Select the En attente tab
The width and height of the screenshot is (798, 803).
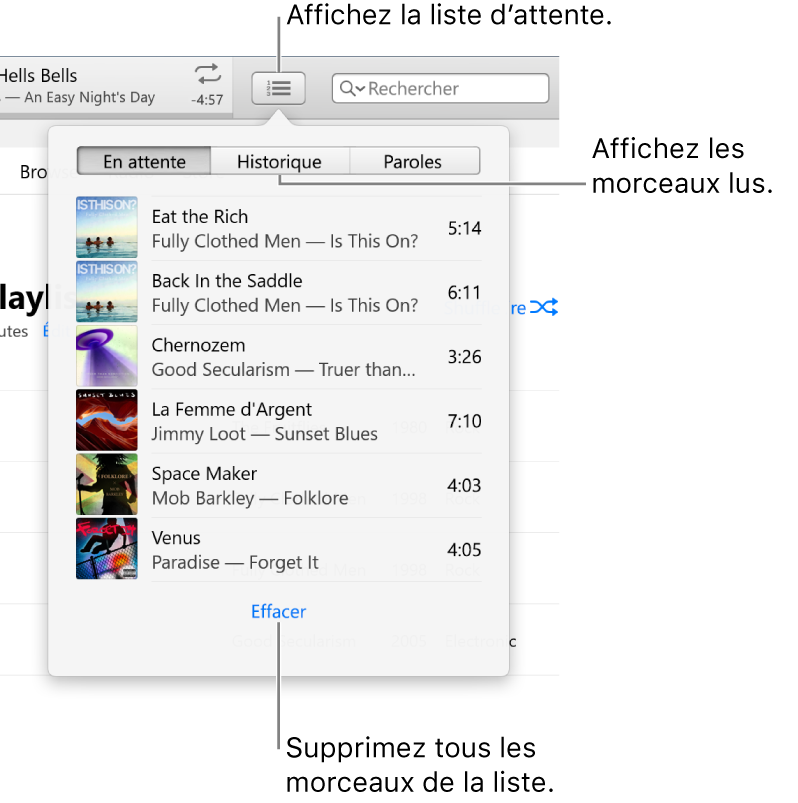pyautogui.click(x=144, y=162)
